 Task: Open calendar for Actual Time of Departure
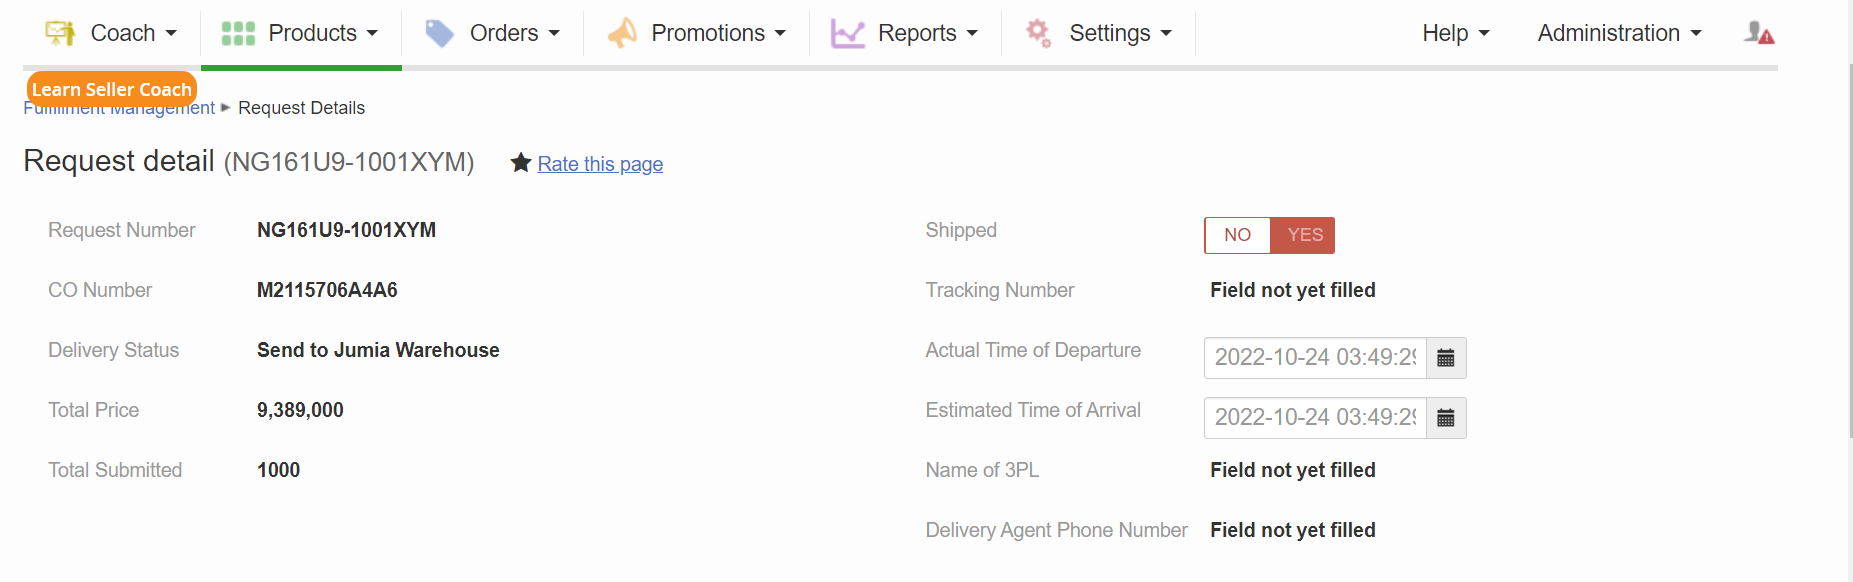click(1446, 358)
